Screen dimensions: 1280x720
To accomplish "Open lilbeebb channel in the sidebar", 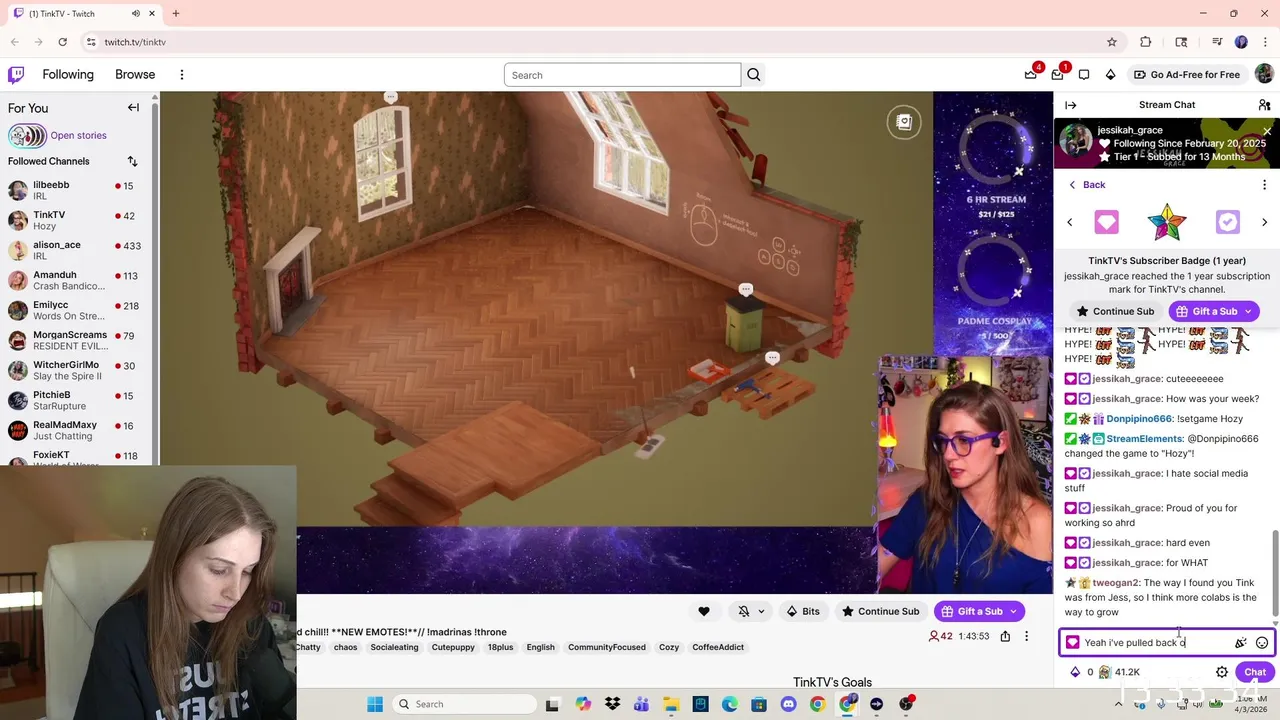I will pos(77,190).
